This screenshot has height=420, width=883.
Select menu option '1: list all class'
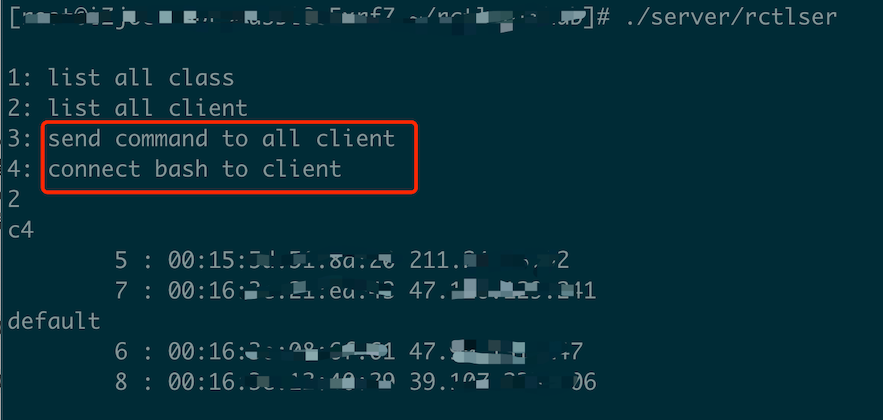(121, 78)
